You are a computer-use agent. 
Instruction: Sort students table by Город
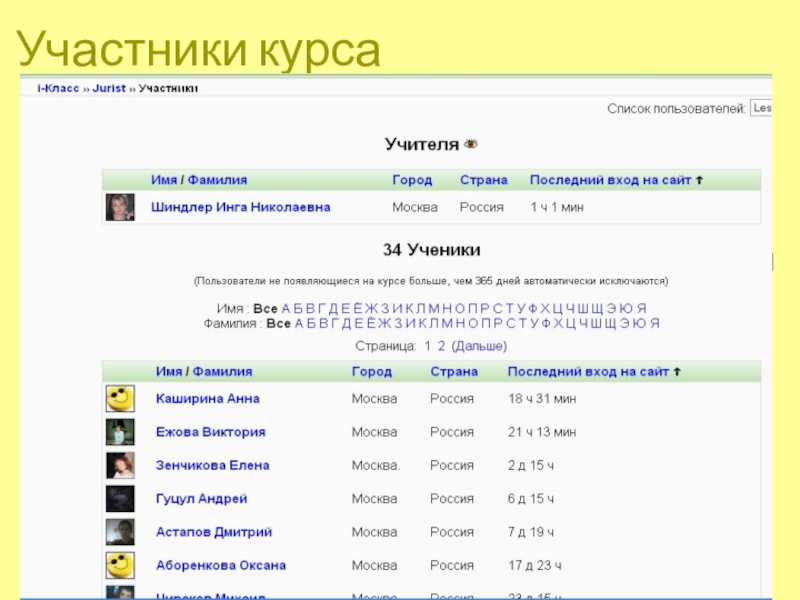tap(372, 371)
